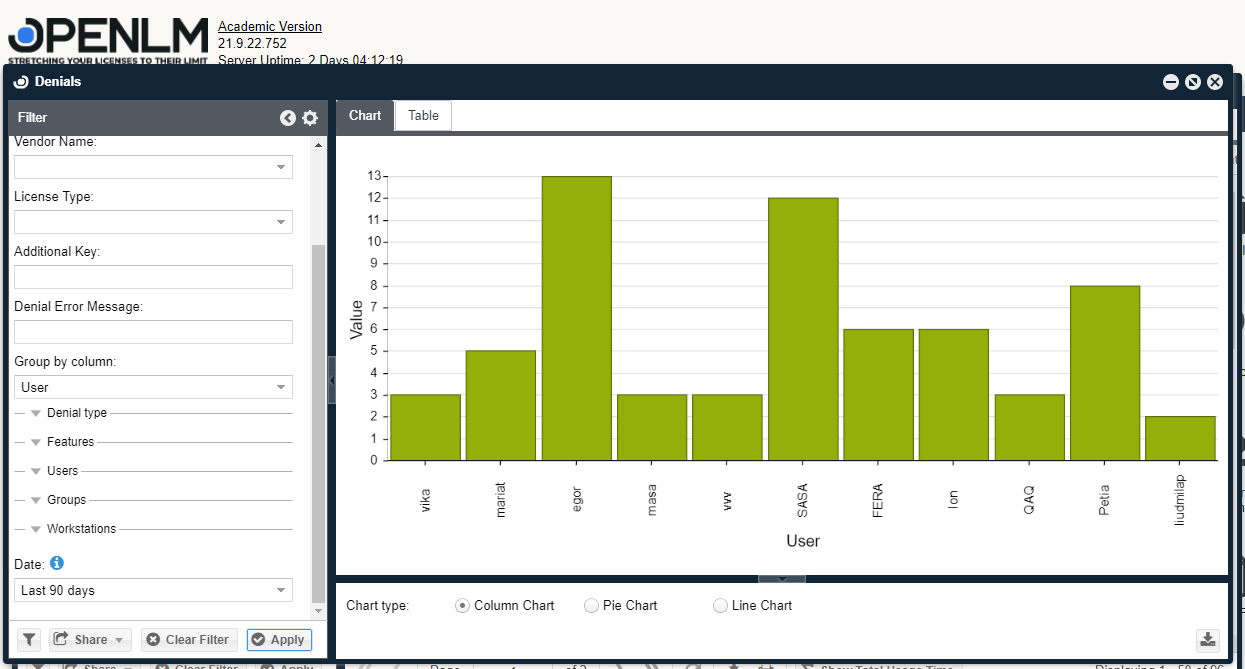This screenshot has width=1245, height=669.
Task: Open Filter settings via the gear icon
Action: pos(310,118)
